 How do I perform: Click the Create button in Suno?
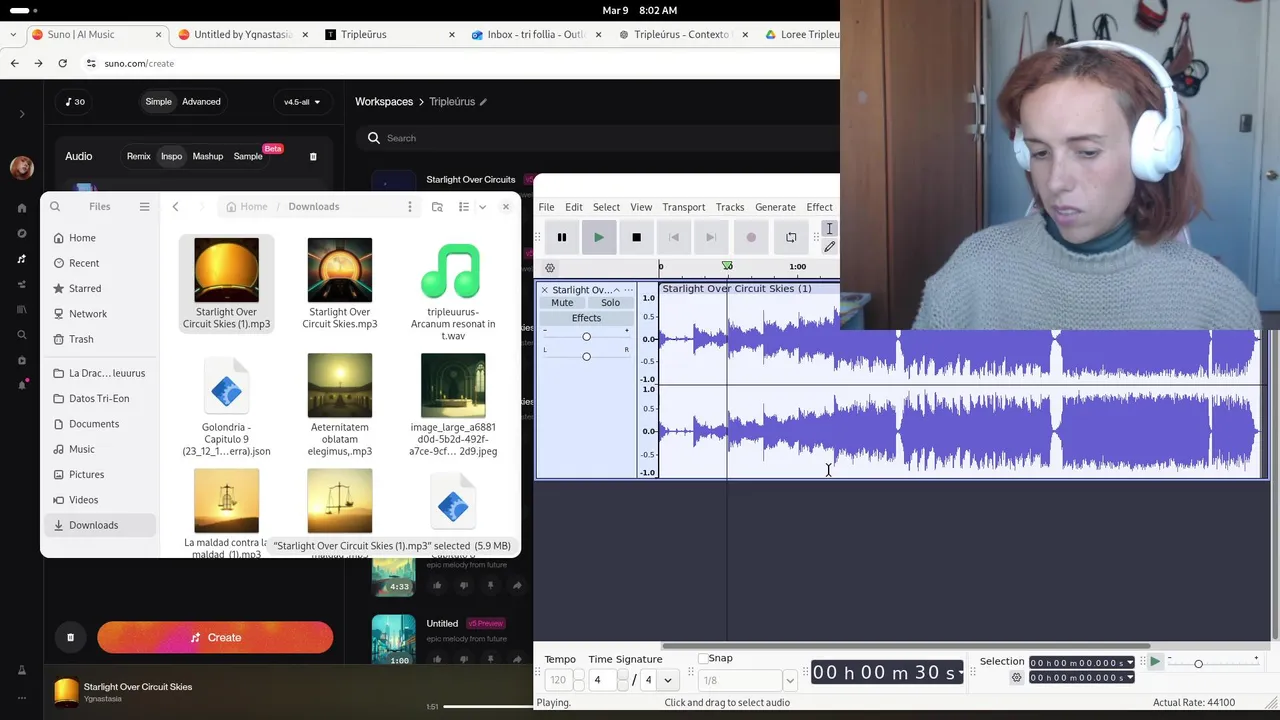pos(215,637)
